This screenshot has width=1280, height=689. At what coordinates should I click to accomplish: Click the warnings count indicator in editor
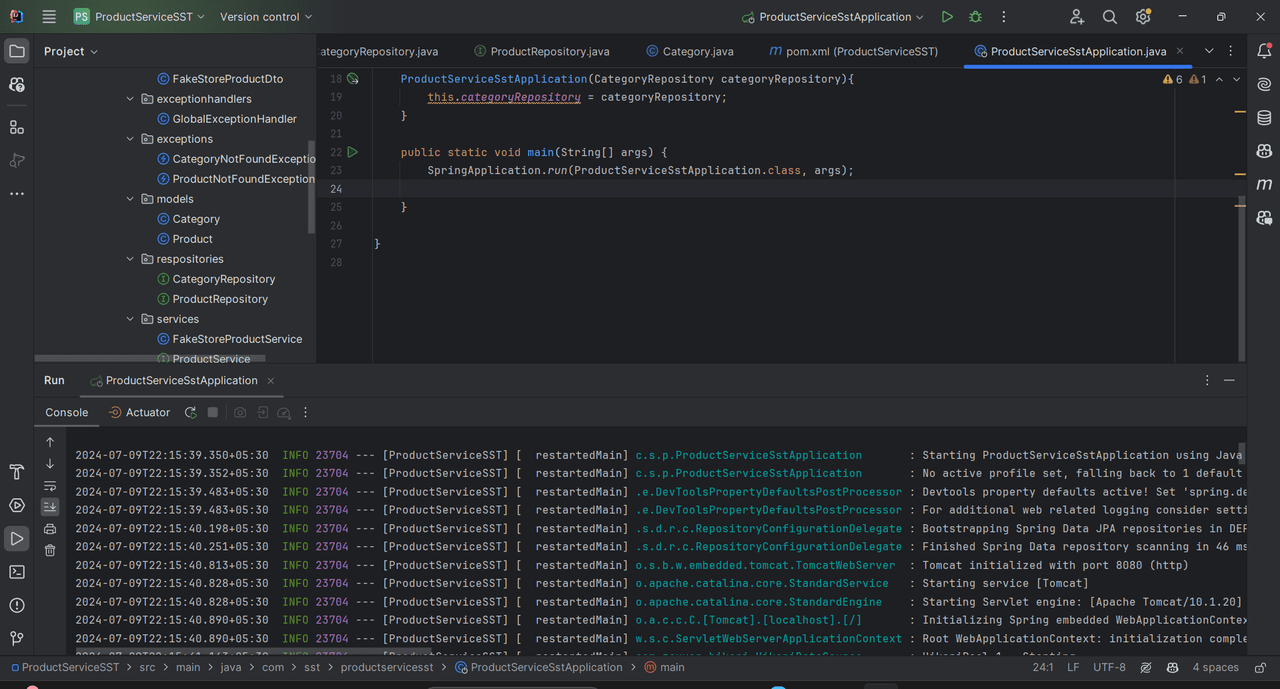click(1173, 79)
